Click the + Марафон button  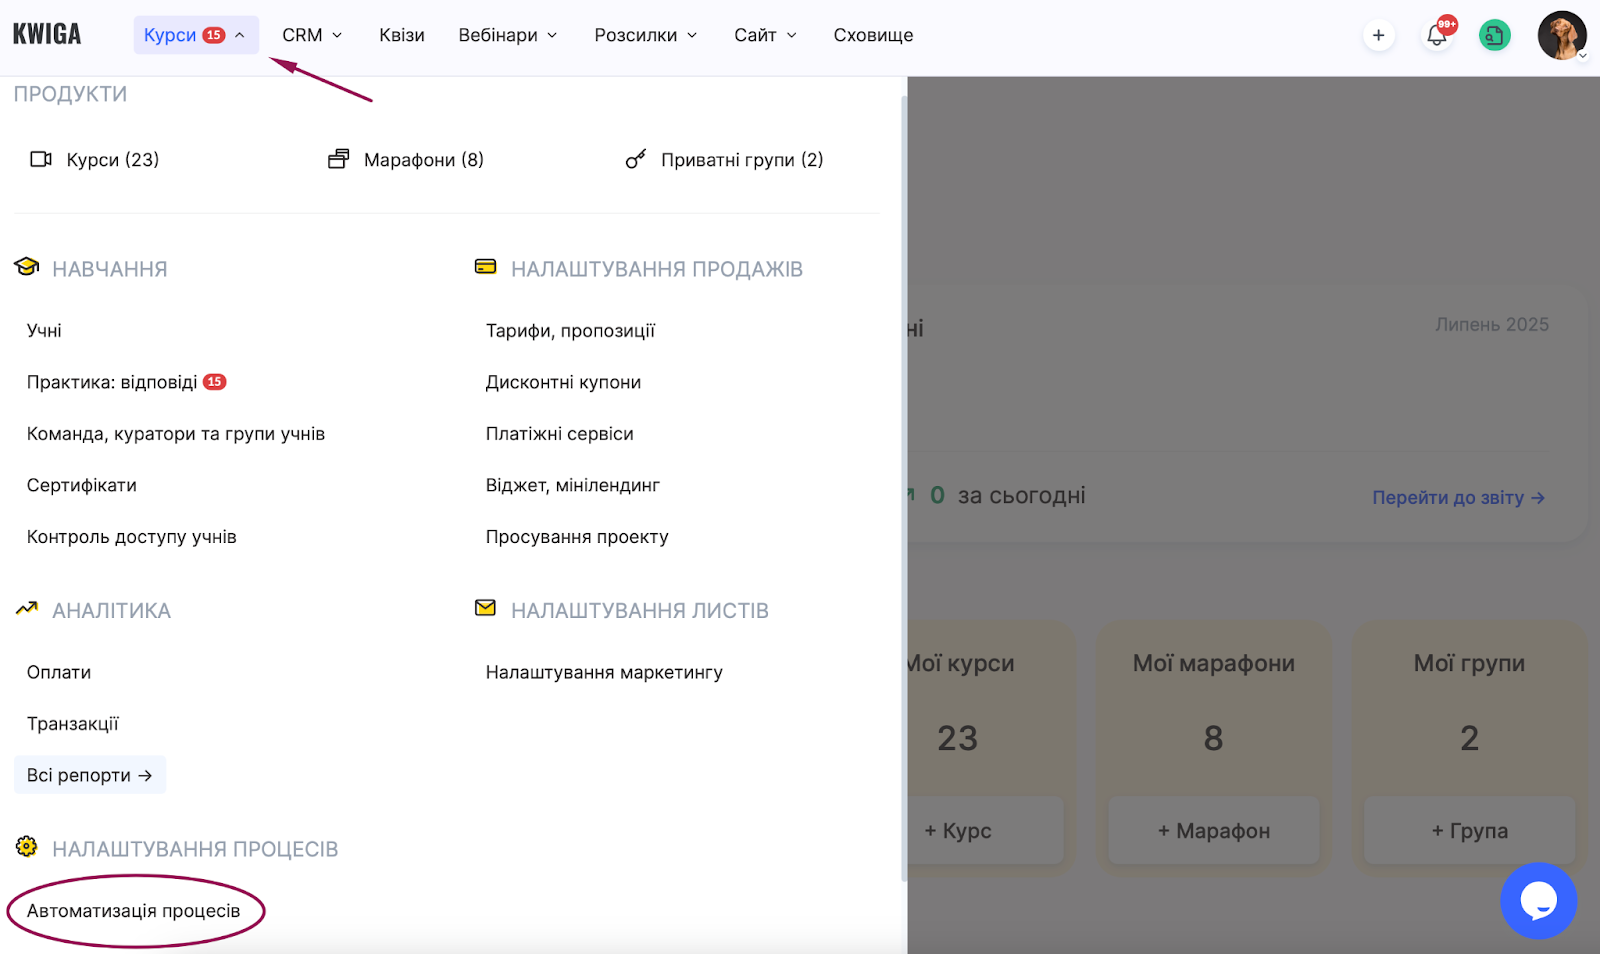pos(1213,831)
